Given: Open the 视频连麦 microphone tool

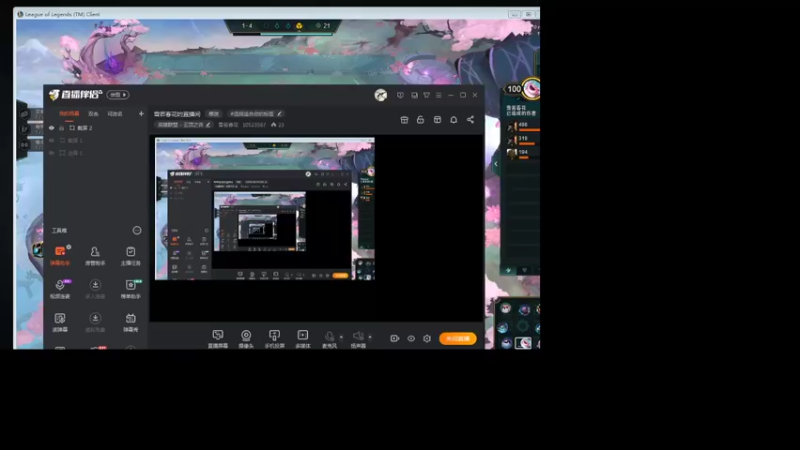Looking at the screenshot, I should pyautogui.click(x=60, y=289).
